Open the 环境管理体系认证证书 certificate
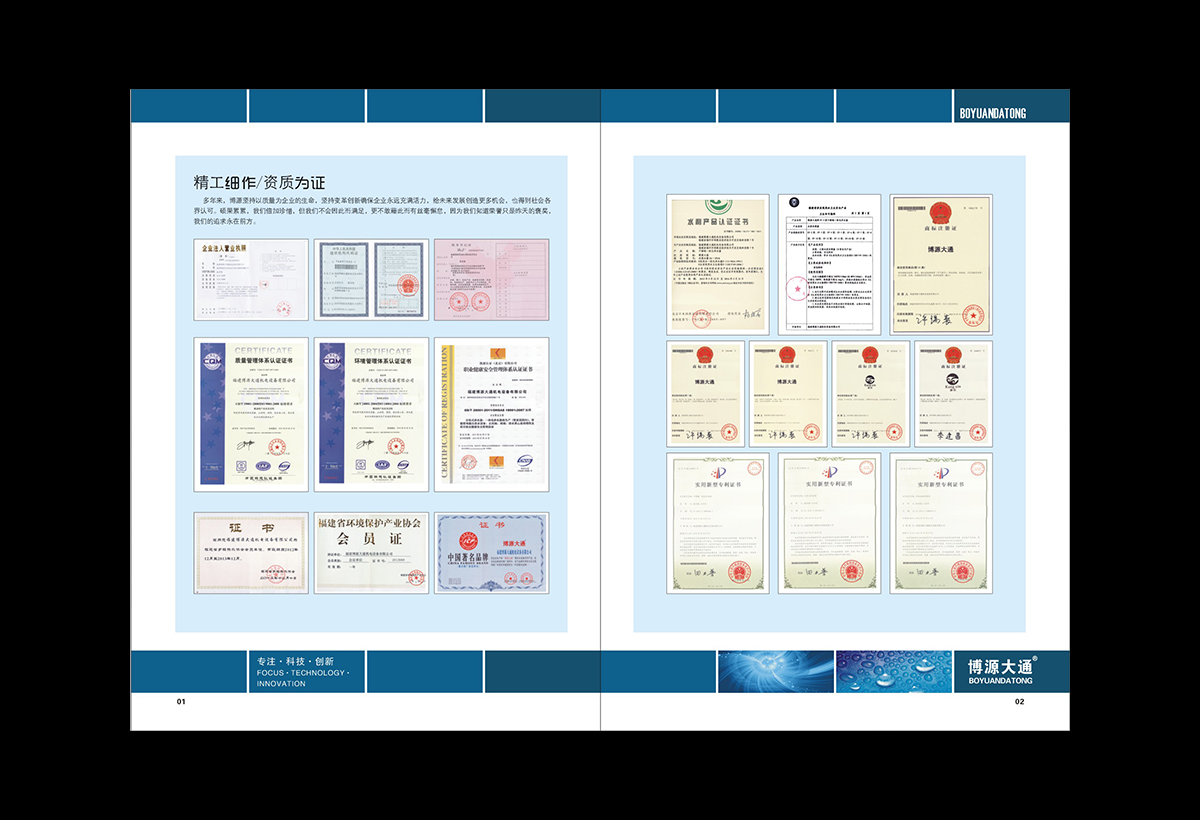The width and height of the screenshot is (1200, 820). point(371,414)
